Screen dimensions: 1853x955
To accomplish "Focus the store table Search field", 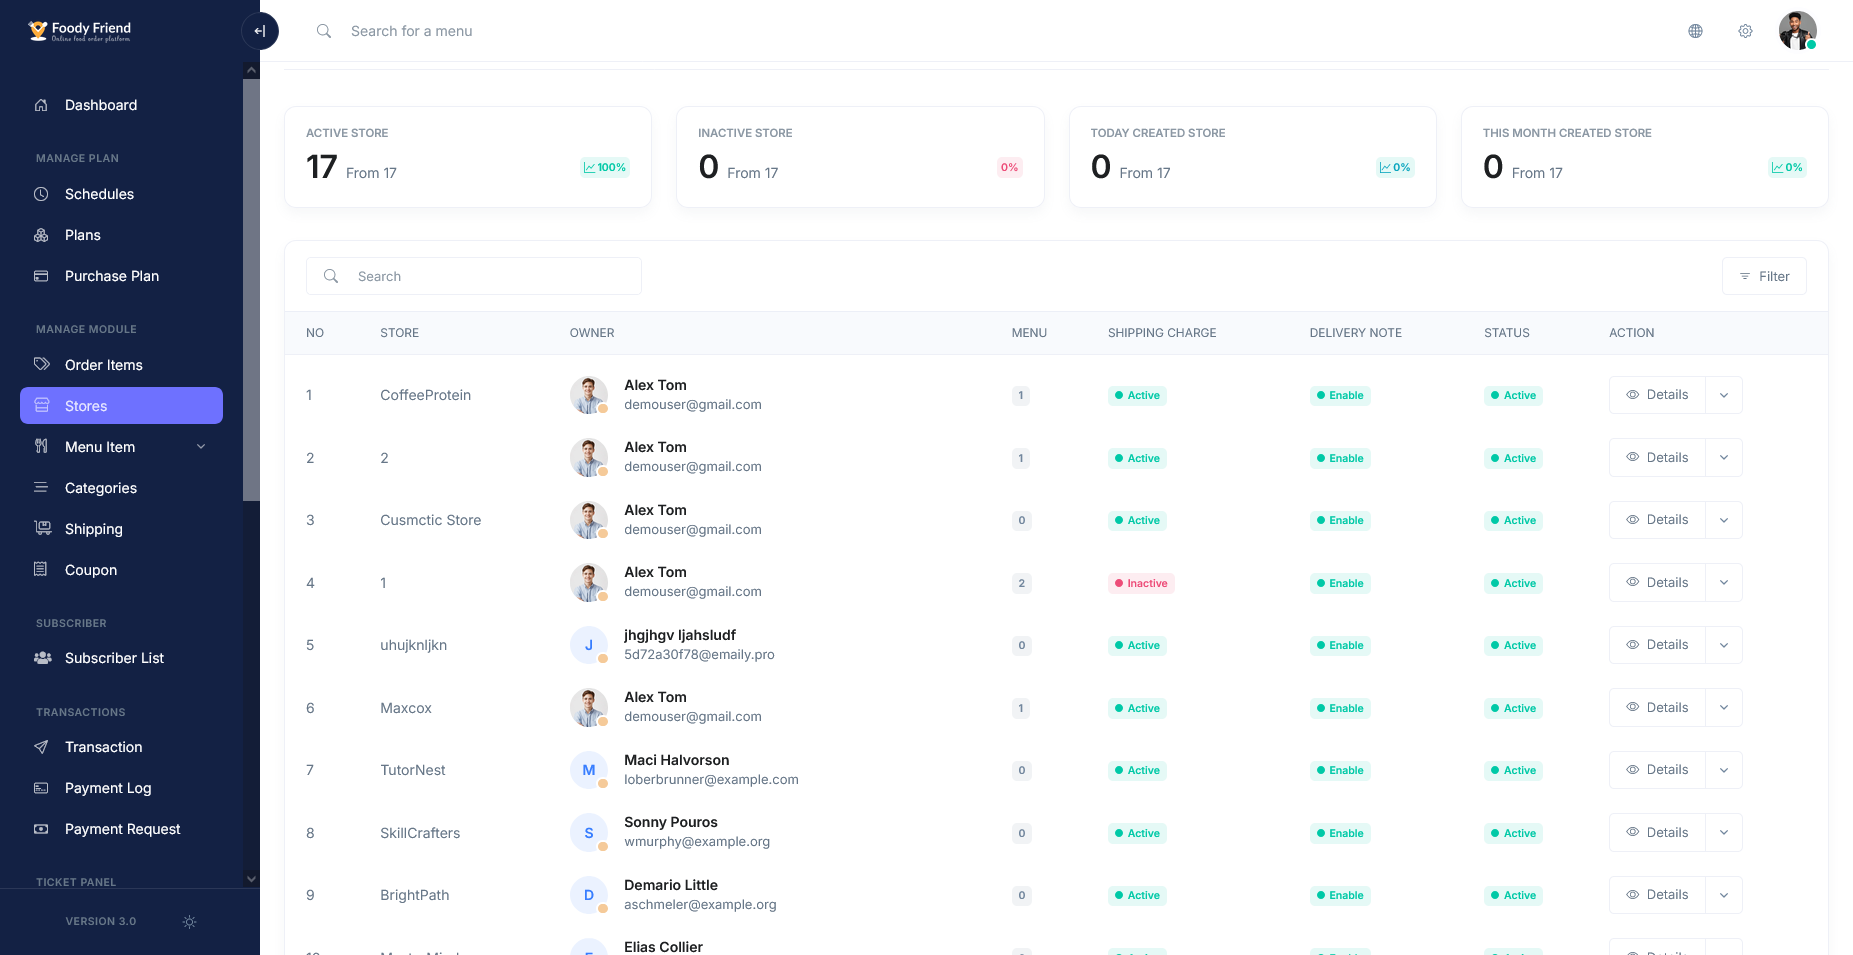I will (x=474, y=276).
